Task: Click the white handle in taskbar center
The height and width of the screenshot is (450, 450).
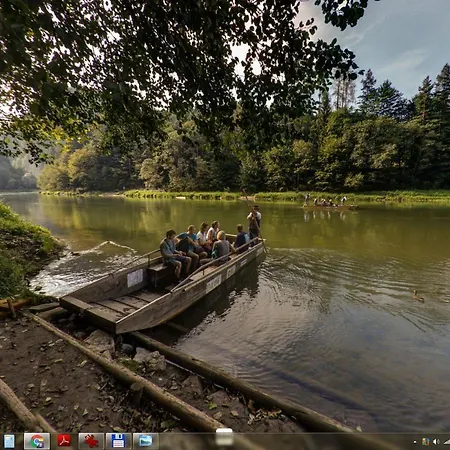Action: pyautogui.click(x=224, y=437)
